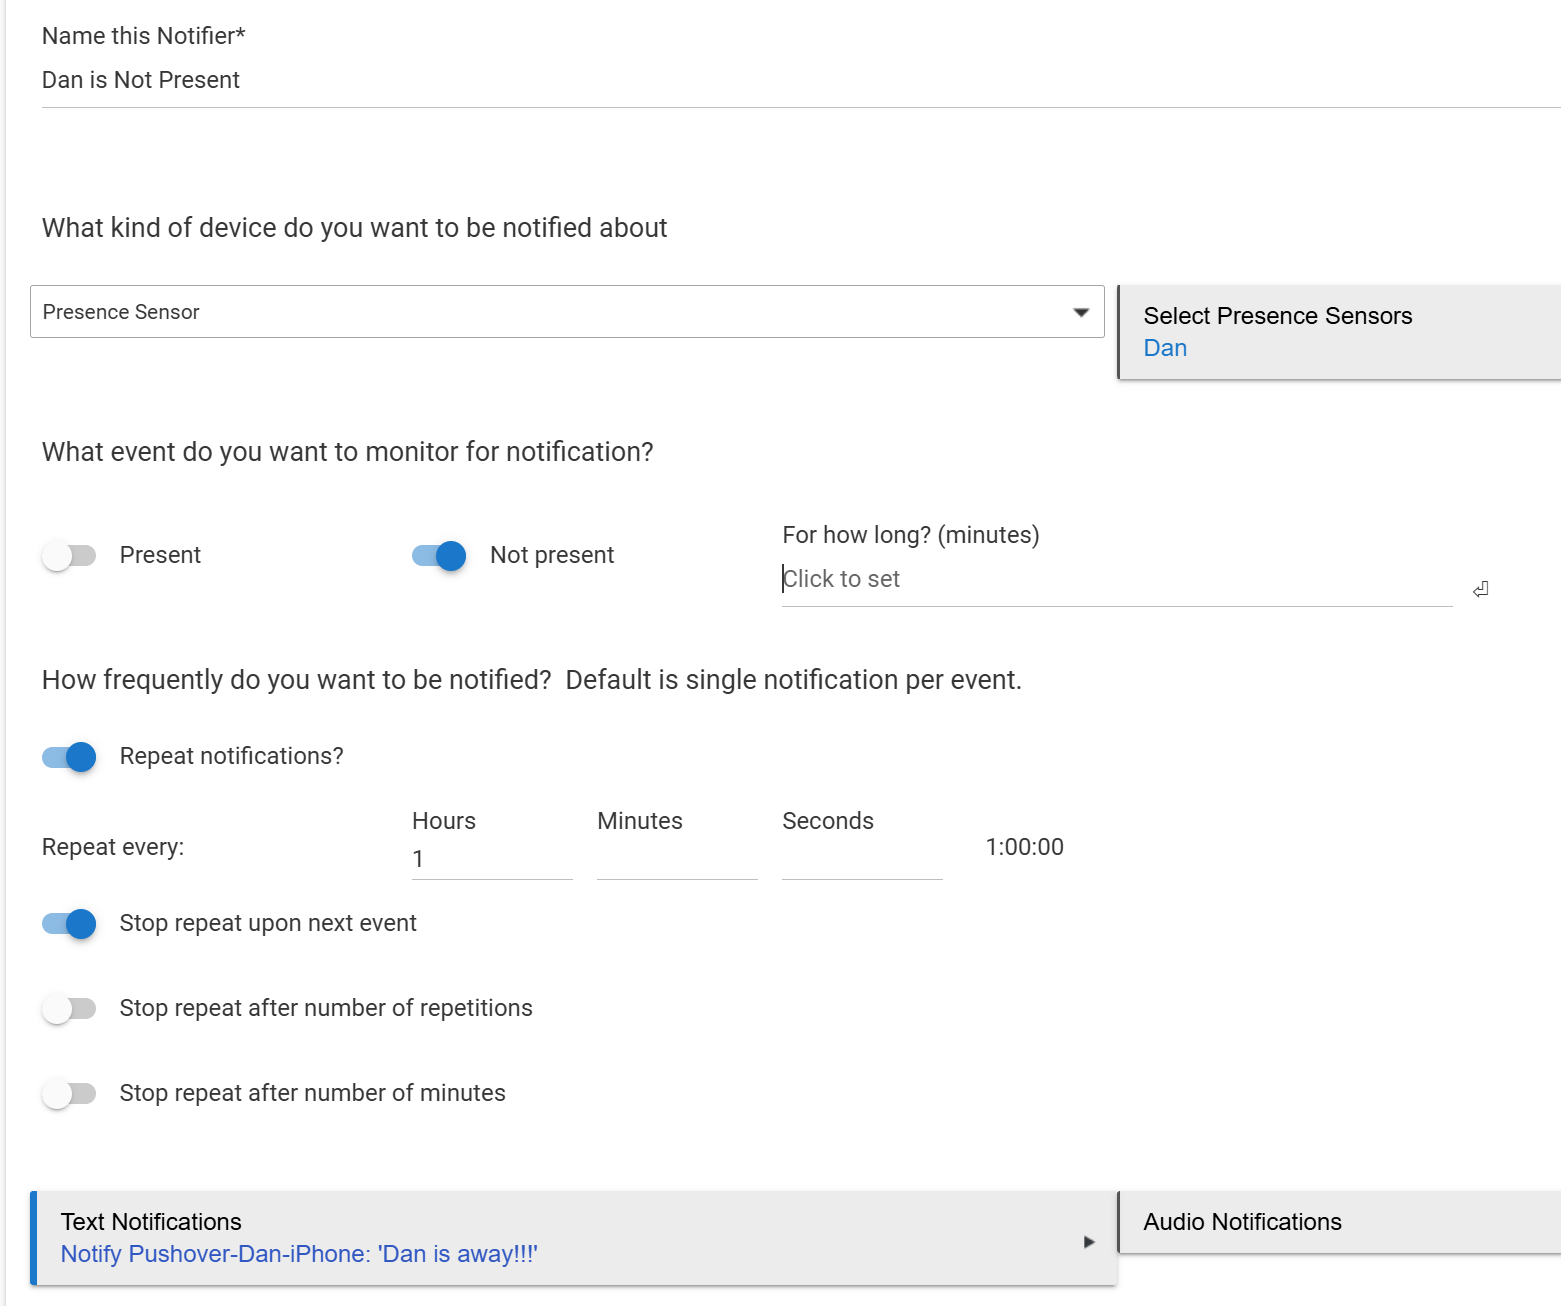Click the dropdown arrow of device type selector
Viewport: 1561px width, 1306px height.
pyautogui.click(x=1080, y=312)
